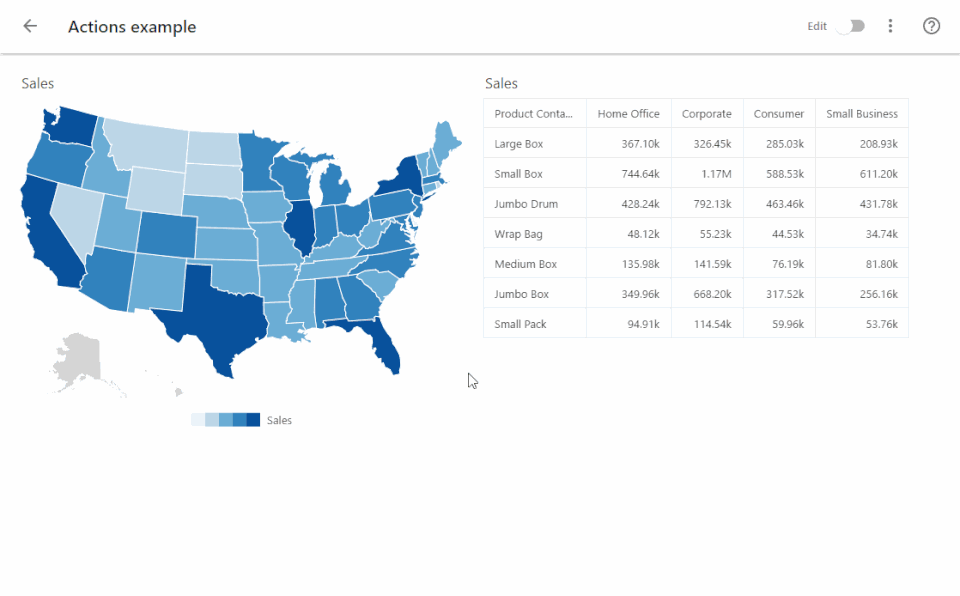This screenshot has height=596, width=960.
Task: Sort by Home Office column header
Action: point(628,114)
